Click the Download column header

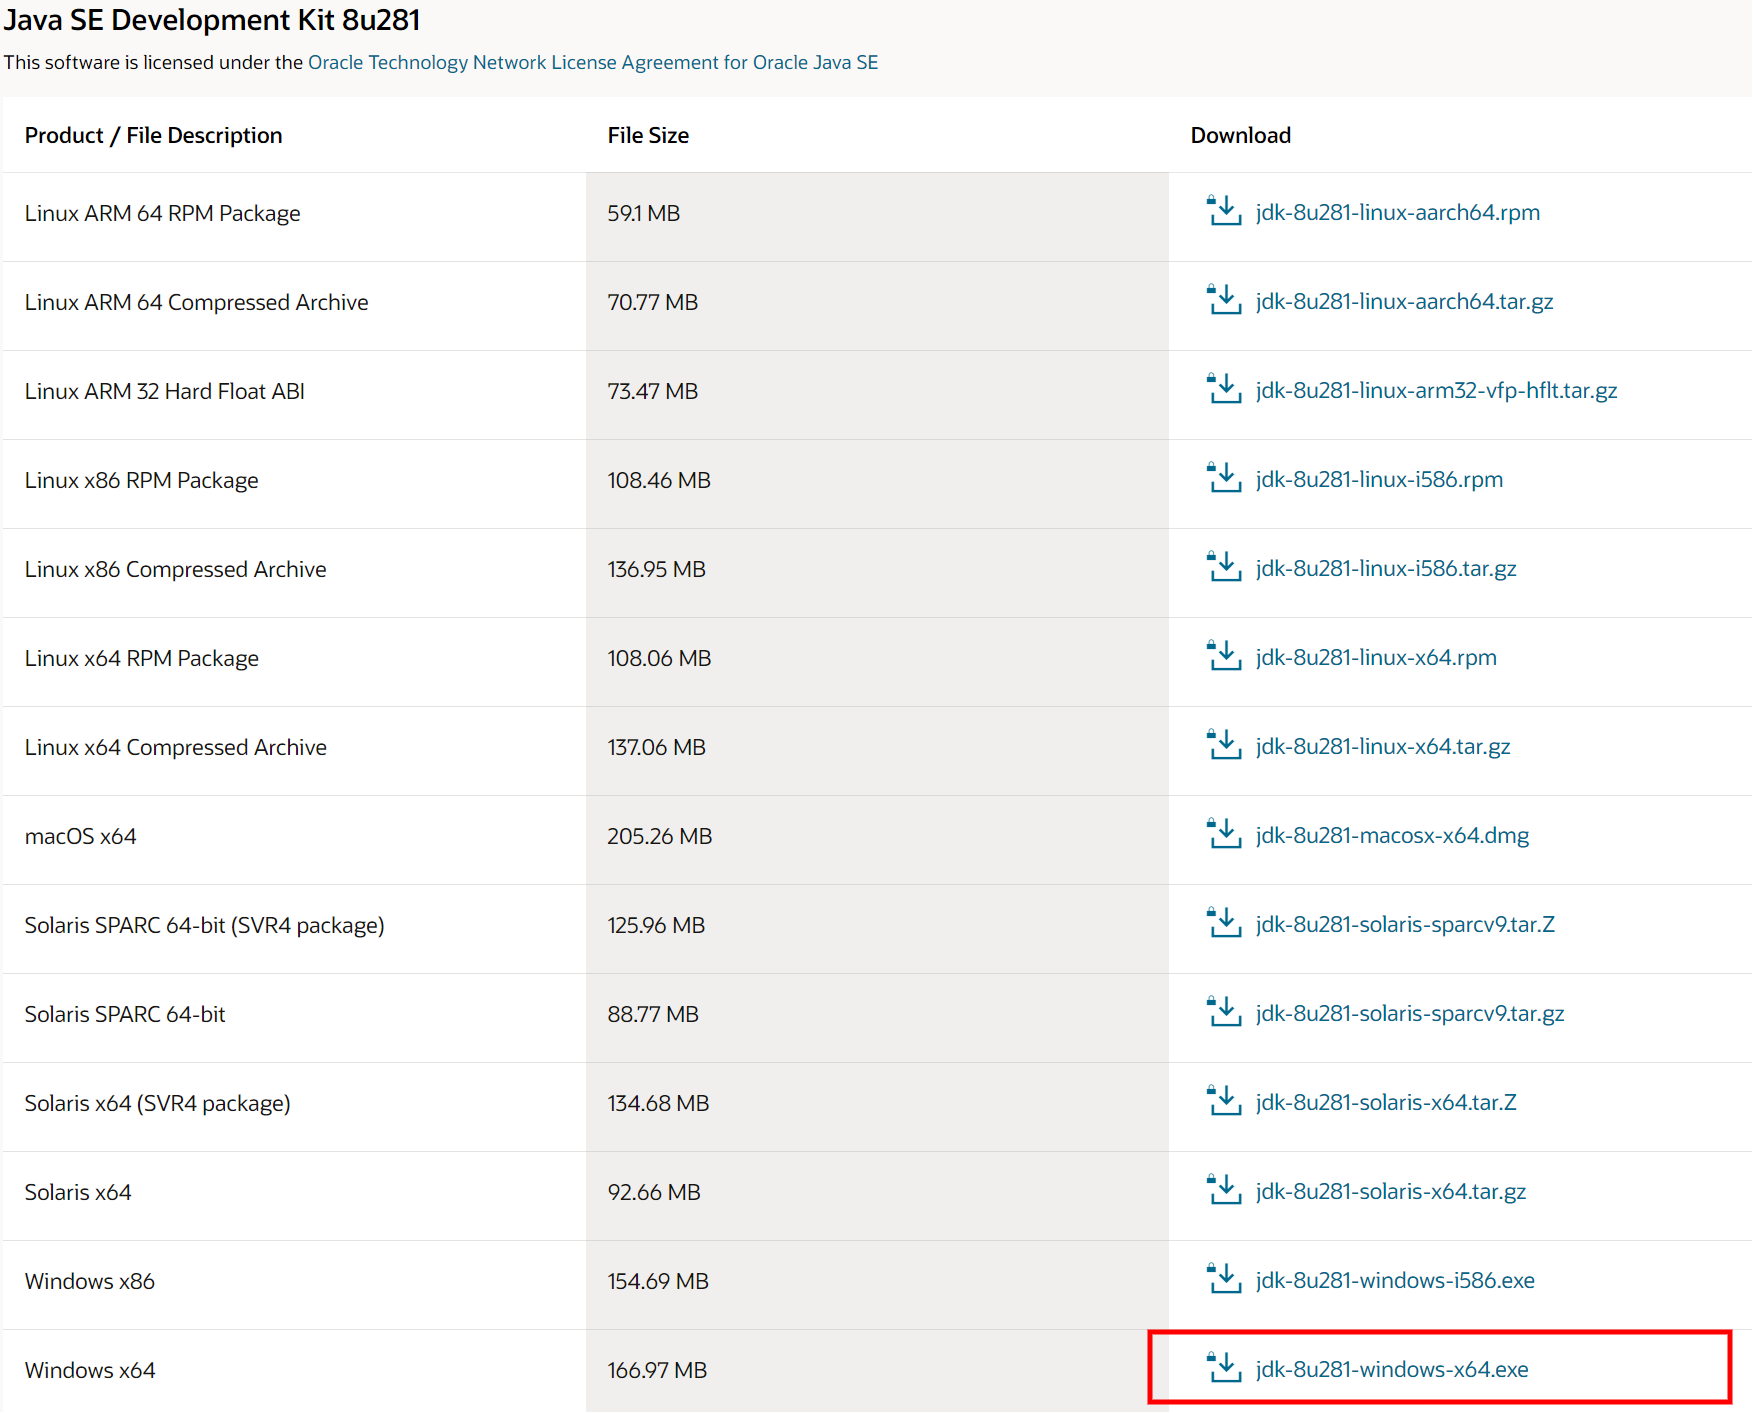(x=1240, y=135)
